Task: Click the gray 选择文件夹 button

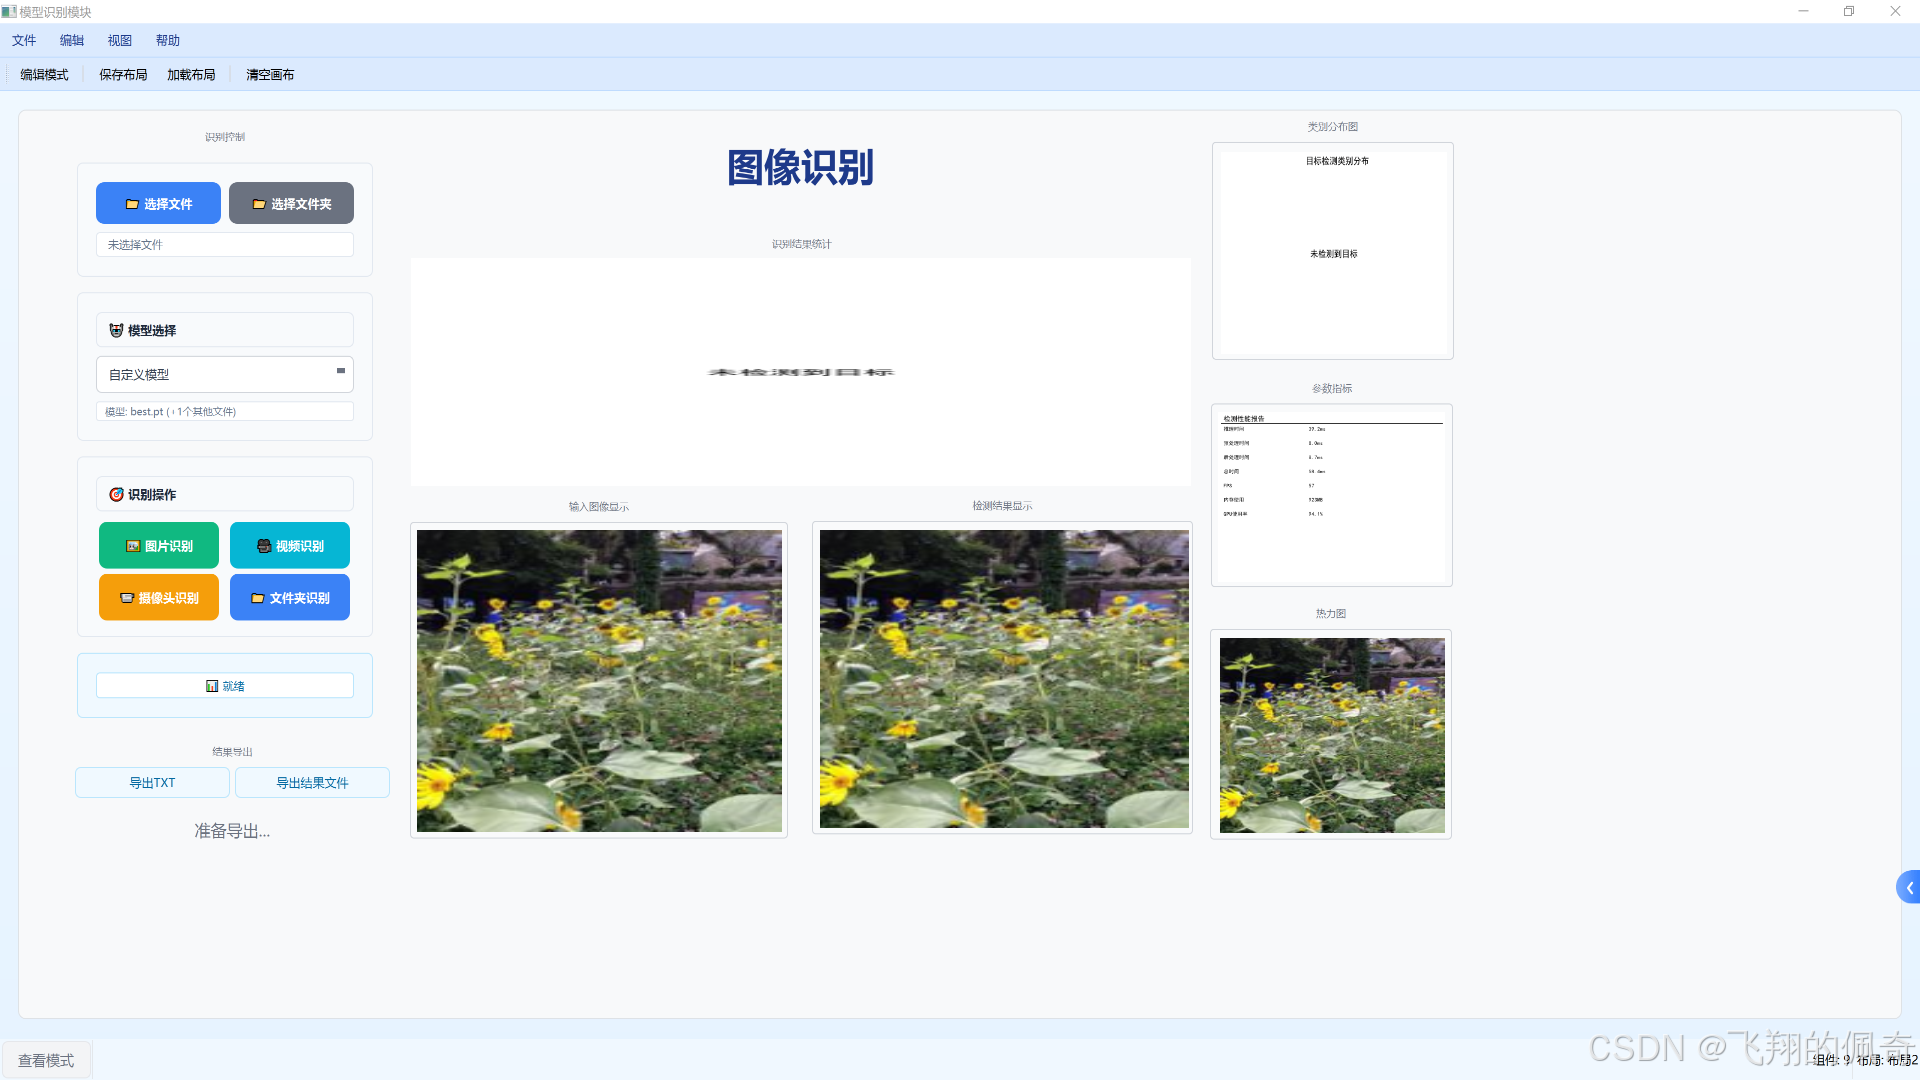Action: point(291,204)
